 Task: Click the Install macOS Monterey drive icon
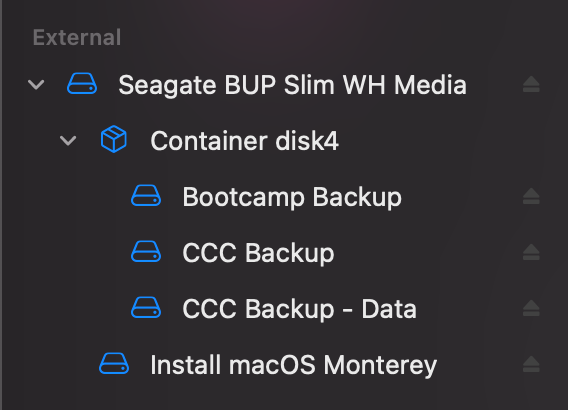(114, 363)
